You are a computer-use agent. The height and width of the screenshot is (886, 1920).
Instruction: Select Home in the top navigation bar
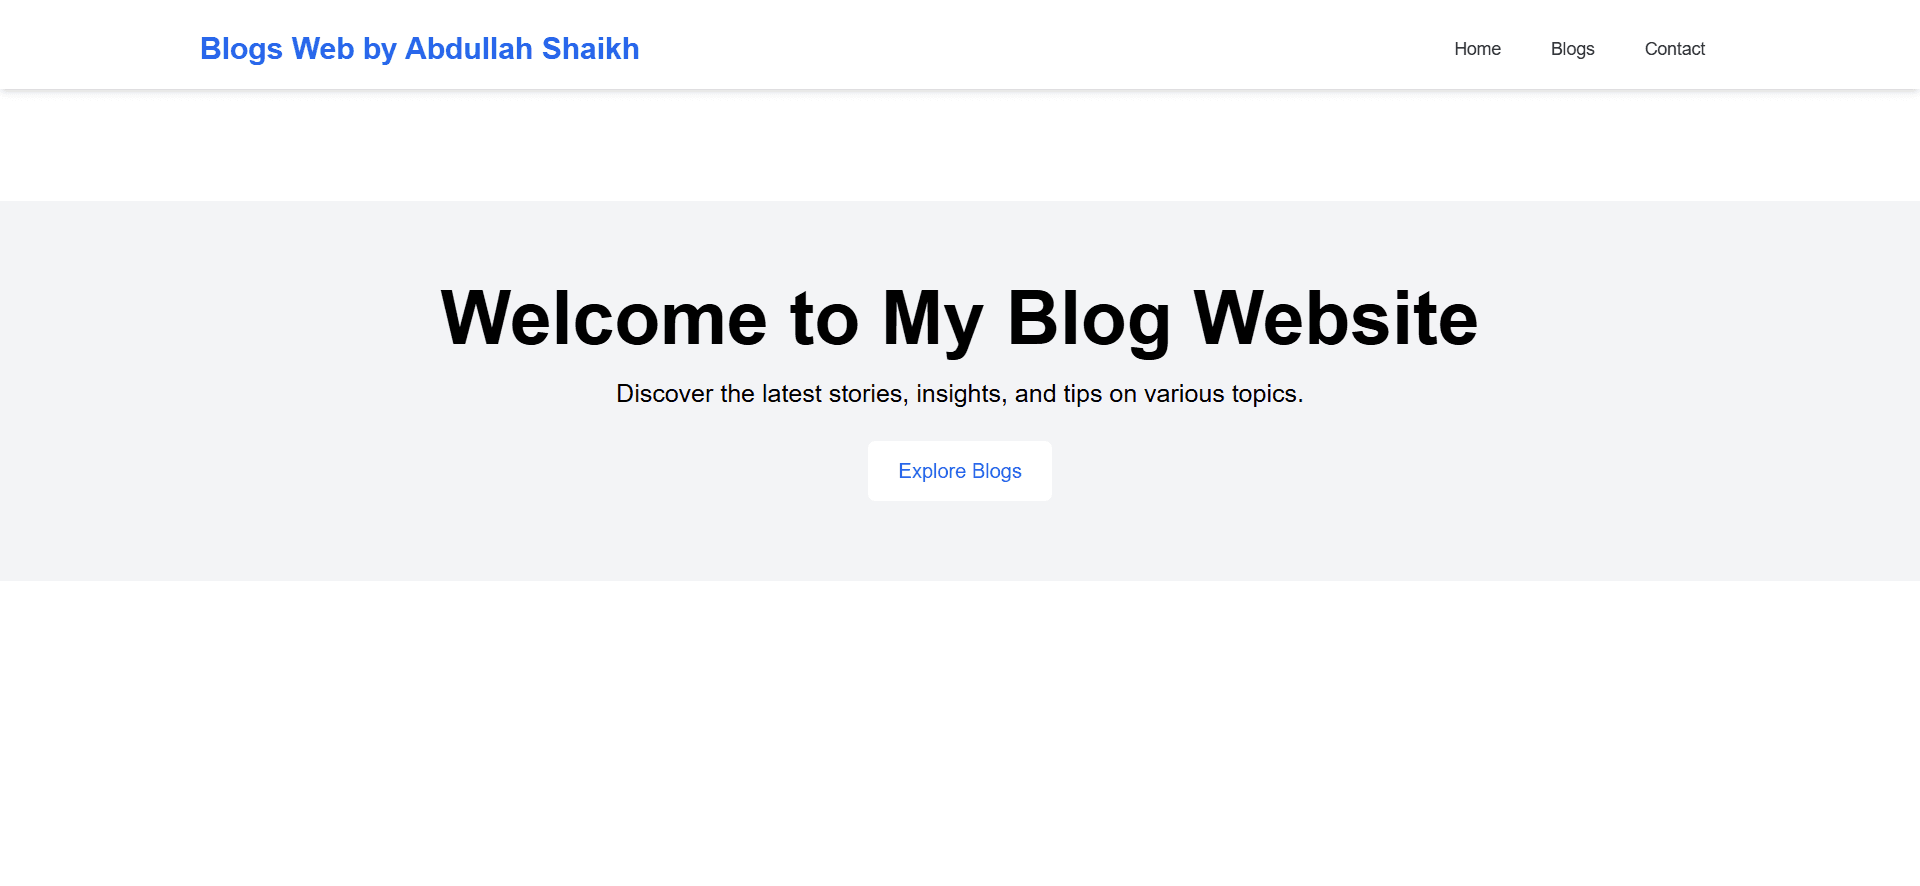click(x=1477, y=48)
